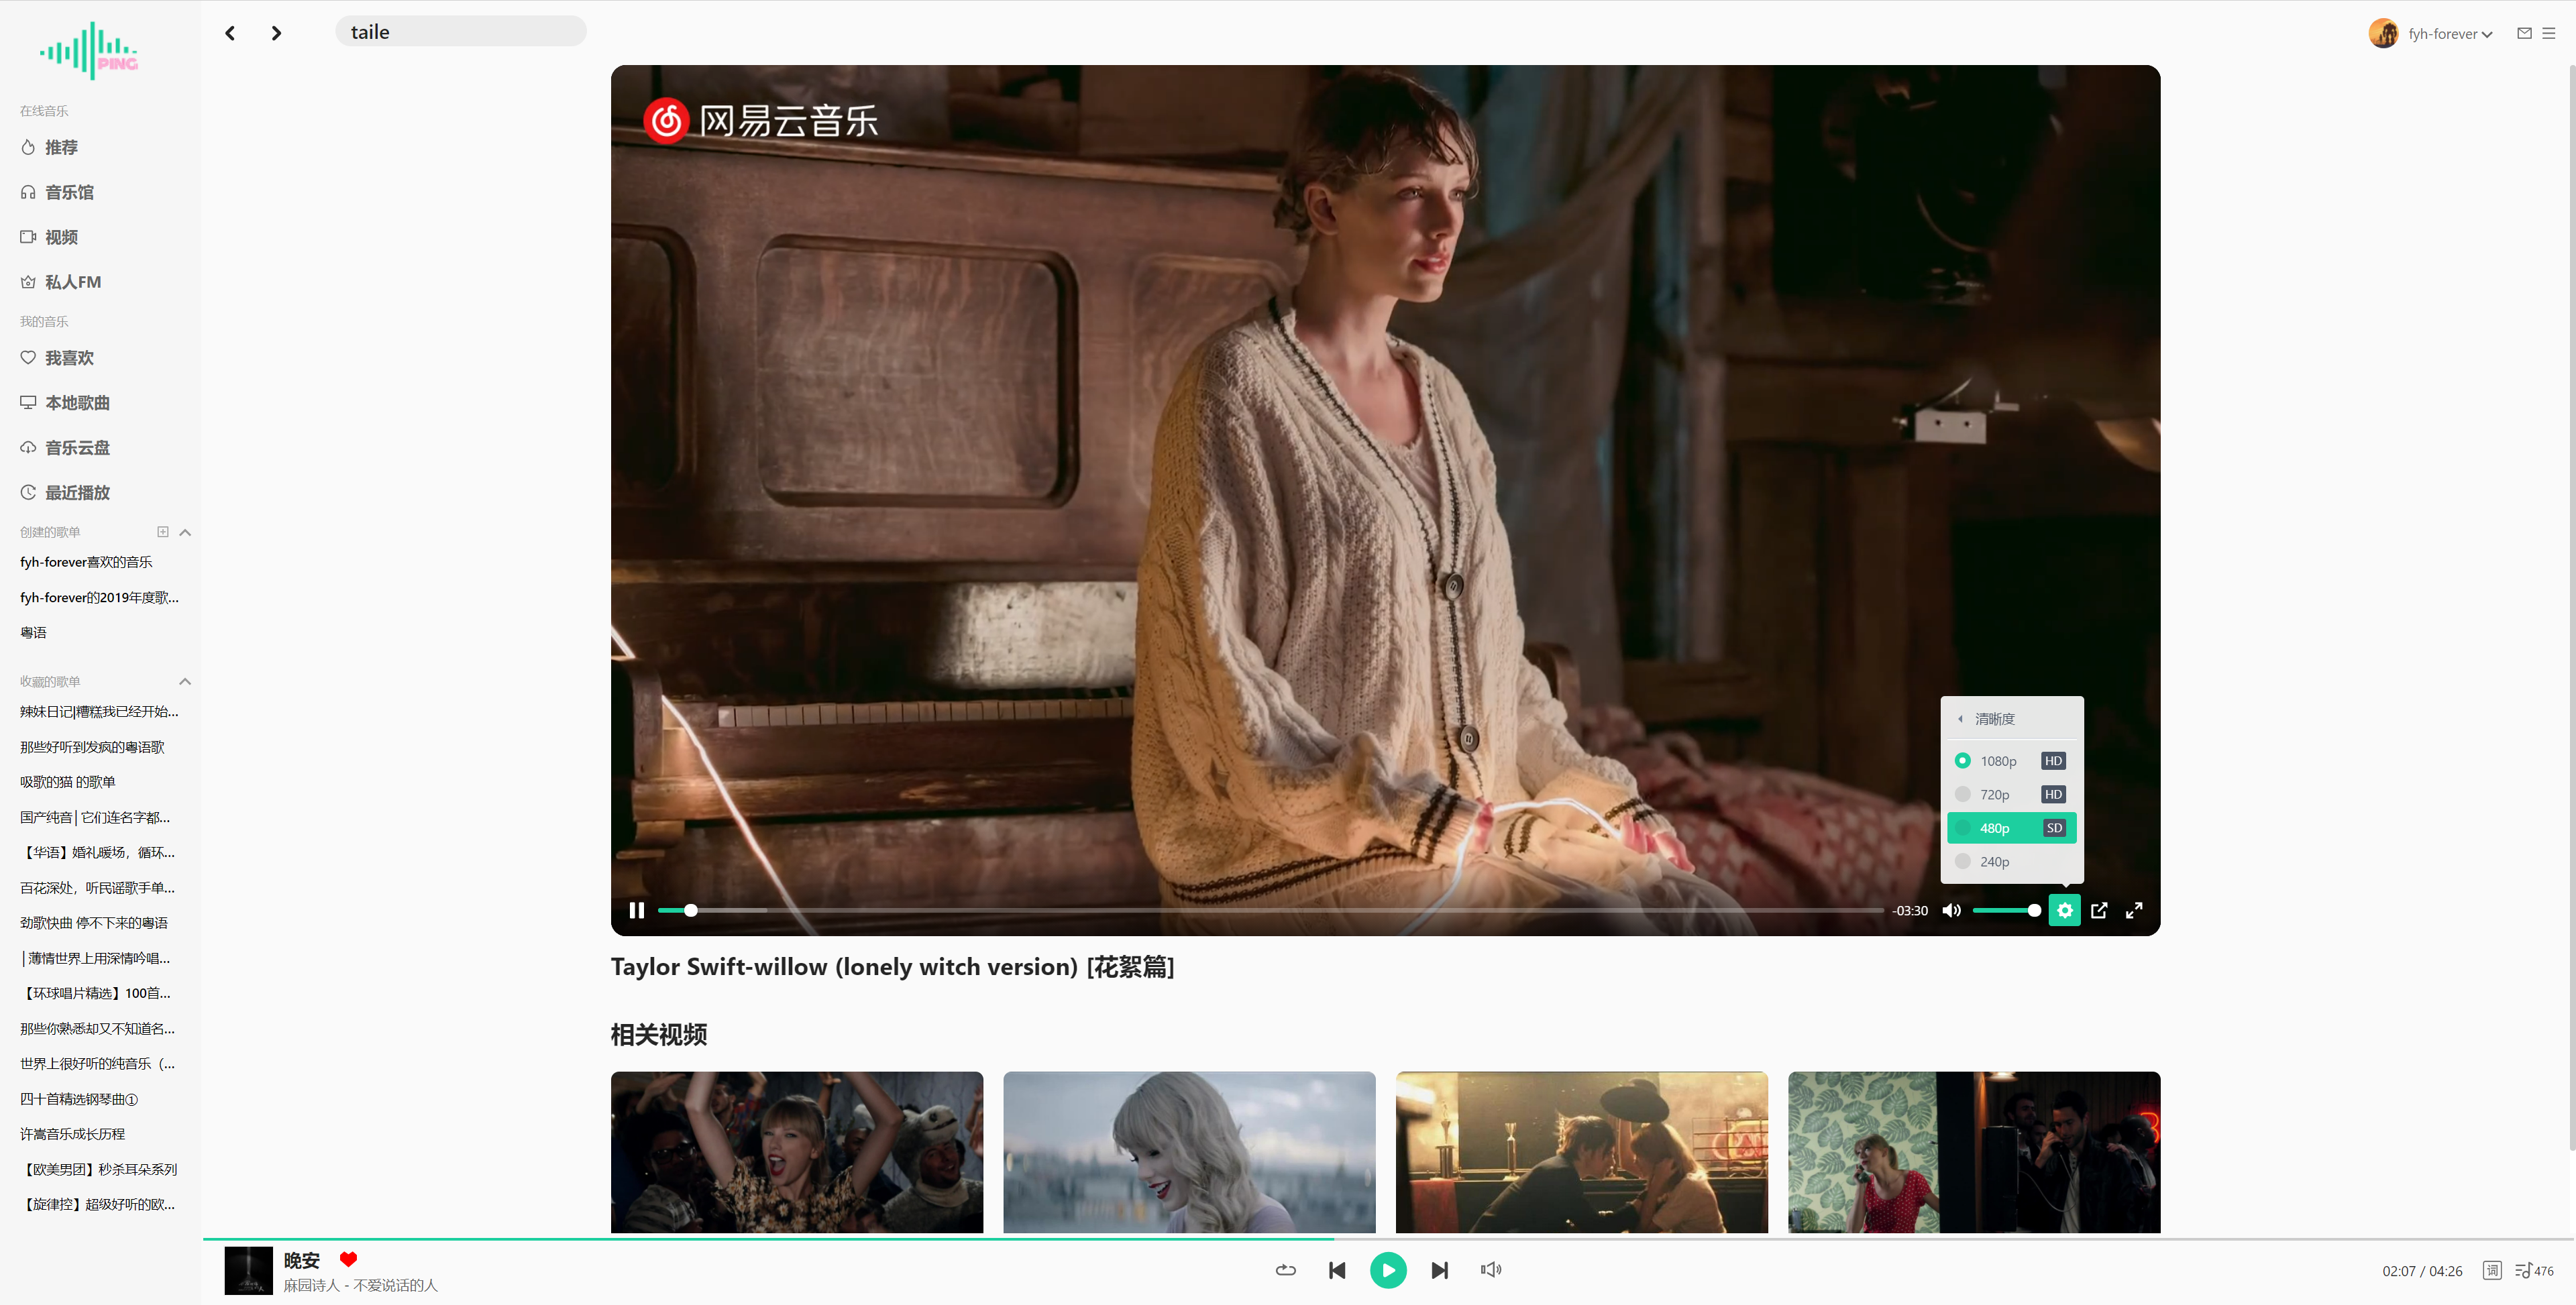
Task: Go back from the 清晰度 quality menu
Action: [1961, 719]
